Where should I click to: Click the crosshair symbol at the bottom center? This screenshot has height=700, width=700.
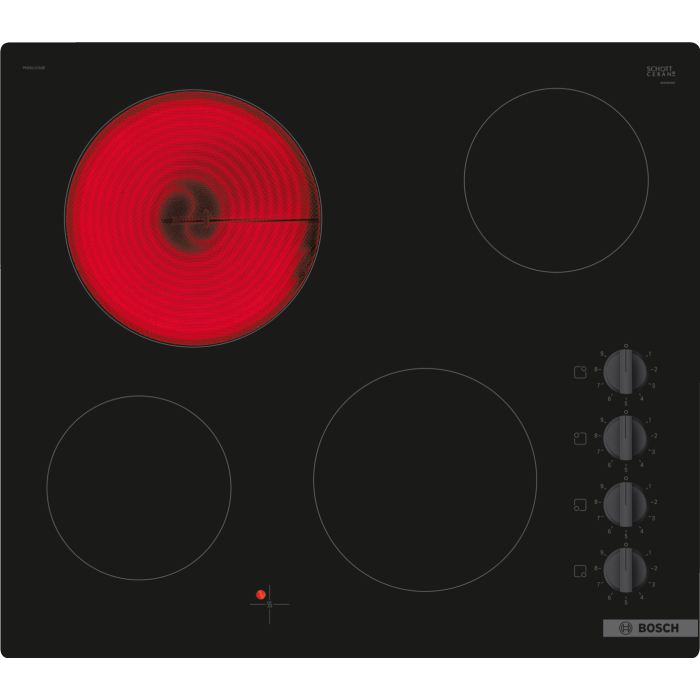click(x=269, y=604)
